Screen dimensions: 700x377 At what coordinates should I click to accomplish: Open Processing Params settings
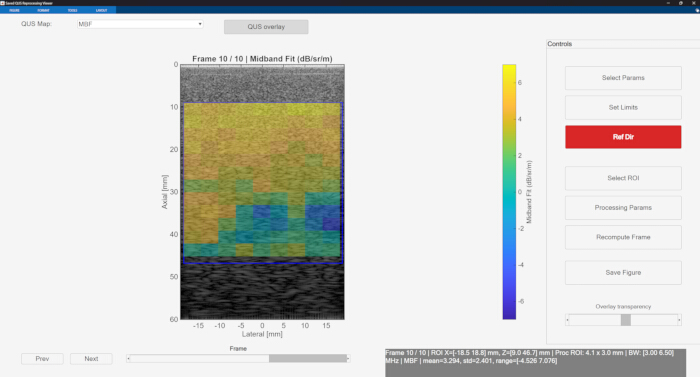click(x=623, y=207)
